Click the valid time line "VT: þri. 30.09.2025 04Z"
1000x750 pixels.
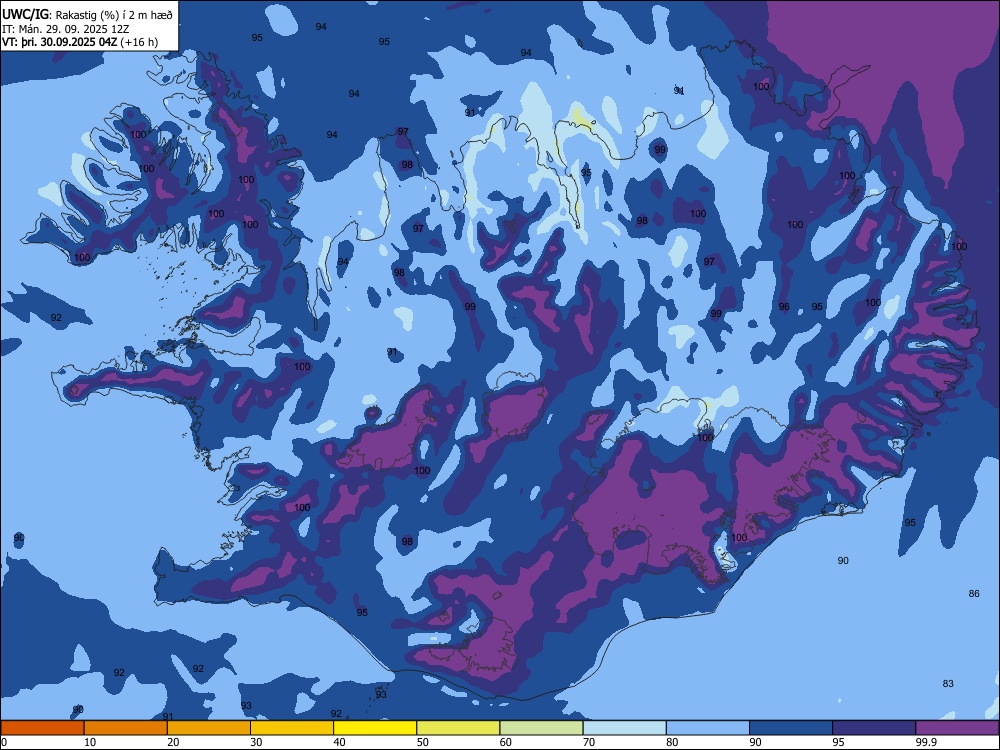click(x=60, y=42)
